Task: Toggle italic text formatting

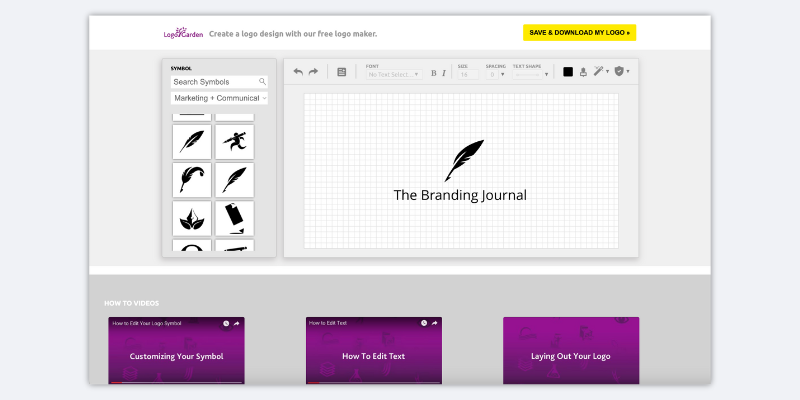Action: click(444, 73)
